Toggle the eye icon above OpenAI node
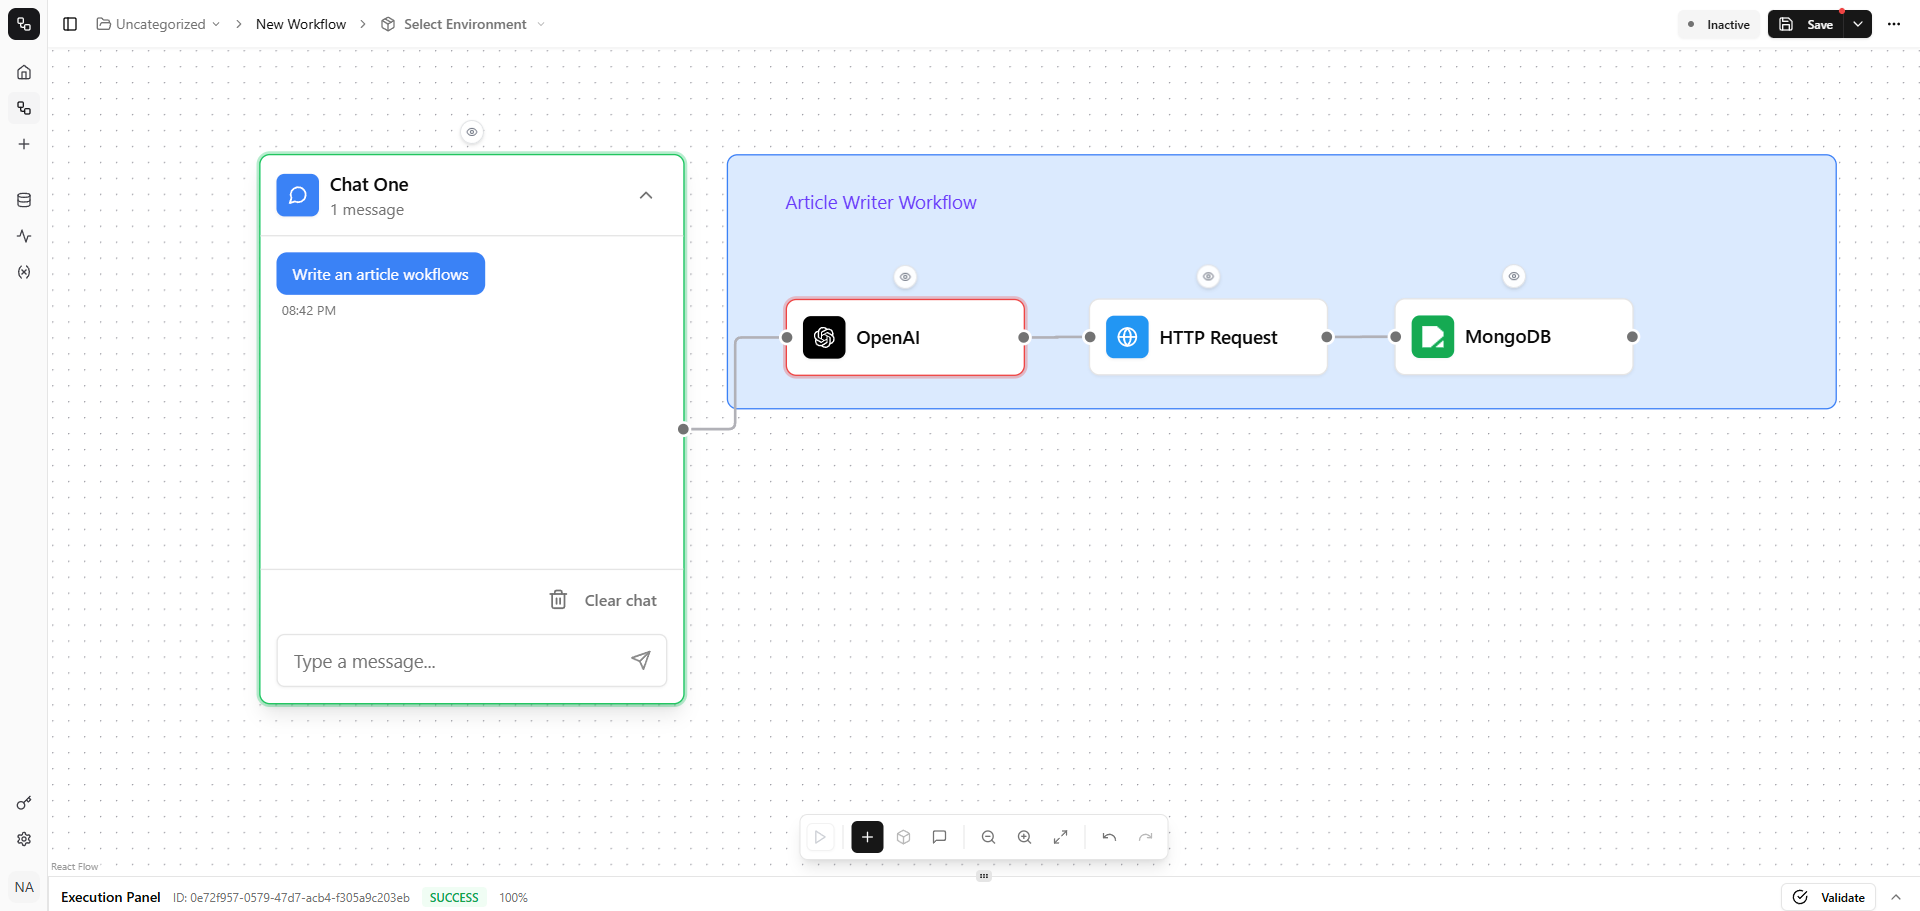This screenshot has height=911, width=1920. click(905, 277)
